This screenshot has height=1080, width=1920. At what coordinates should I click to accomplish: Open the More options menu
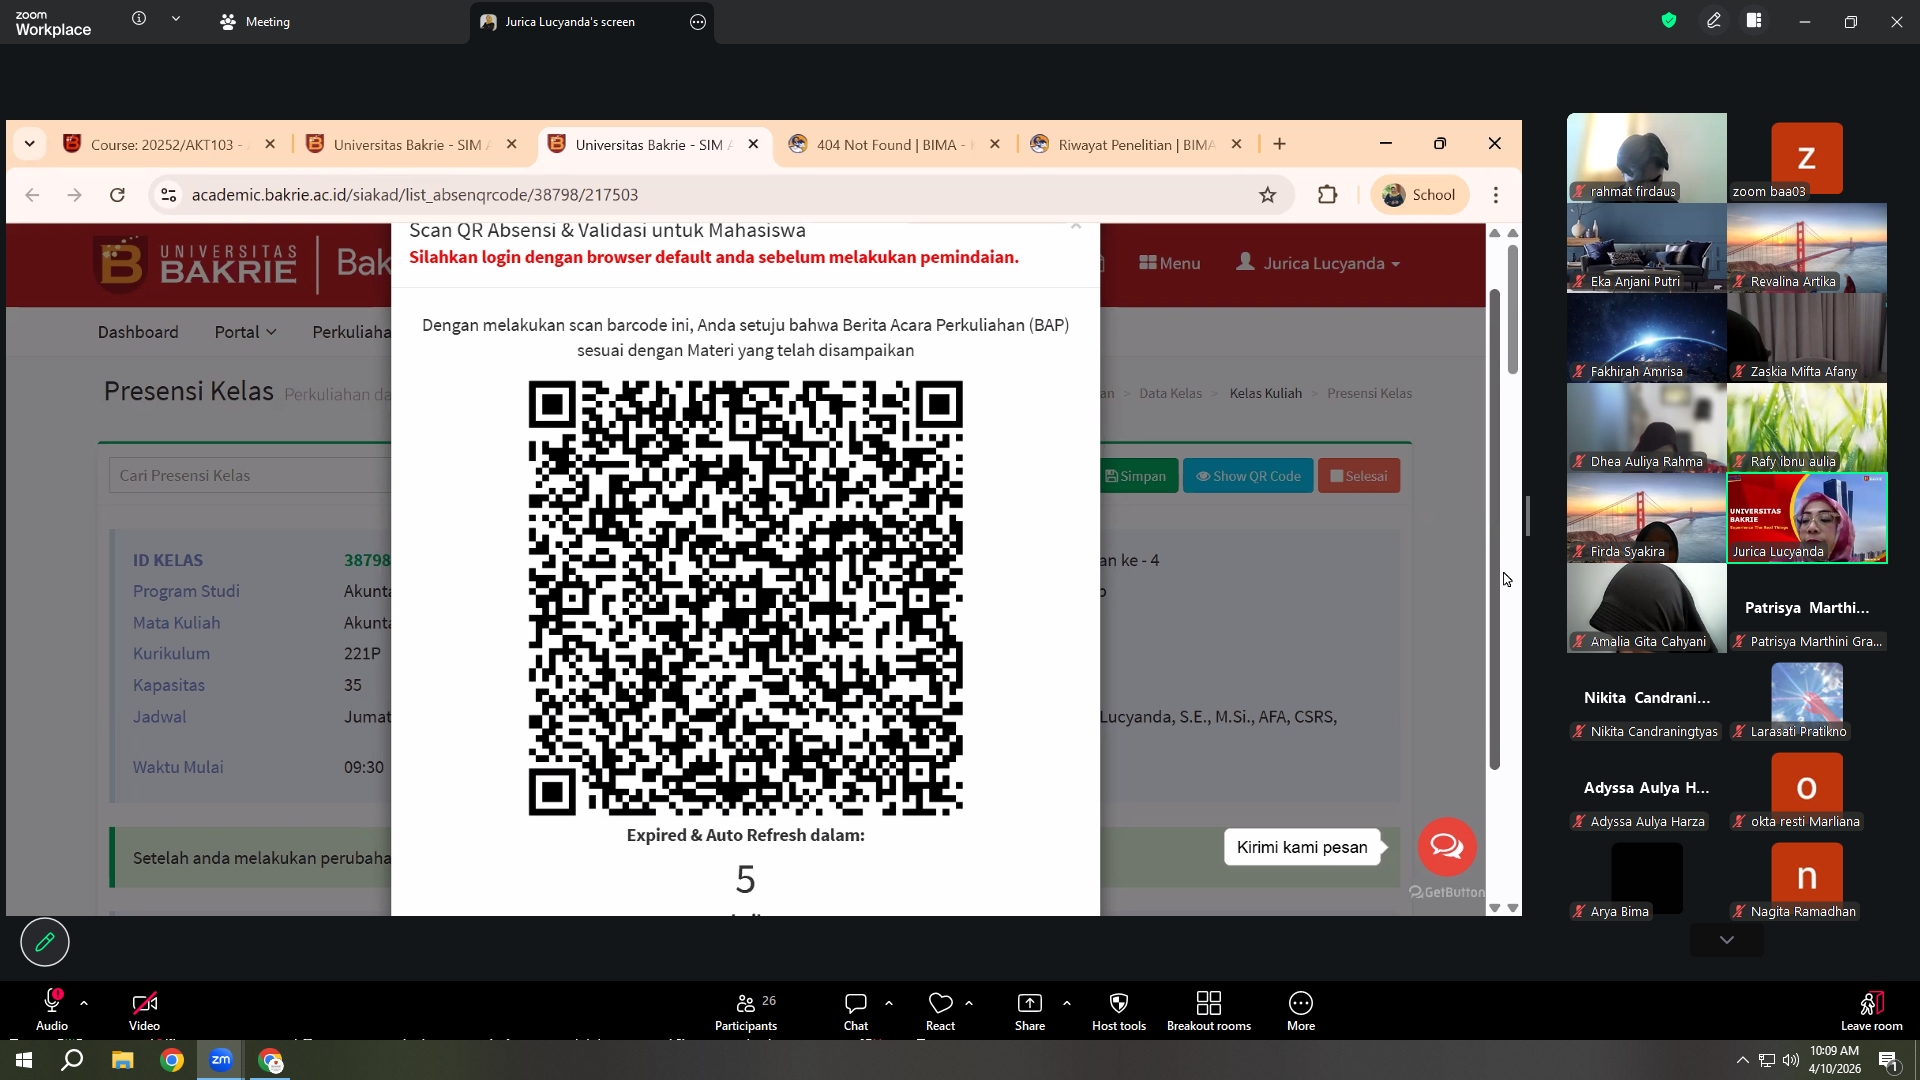(x=1301, y=1010)
